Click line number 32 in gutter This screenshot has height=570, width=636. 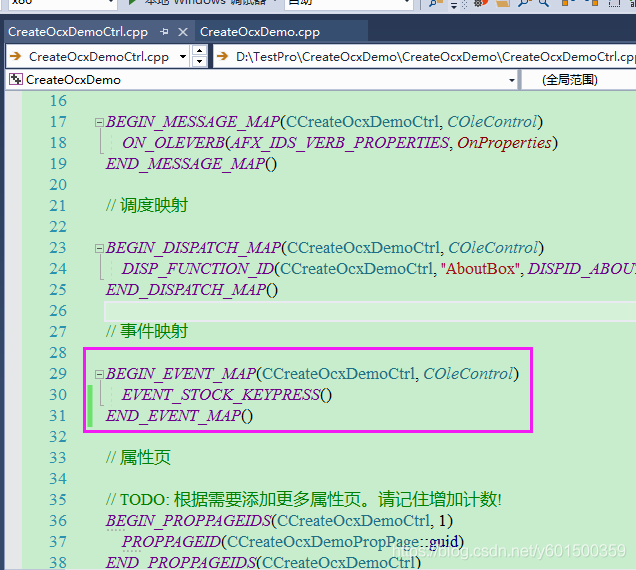[x=58, y=437]
